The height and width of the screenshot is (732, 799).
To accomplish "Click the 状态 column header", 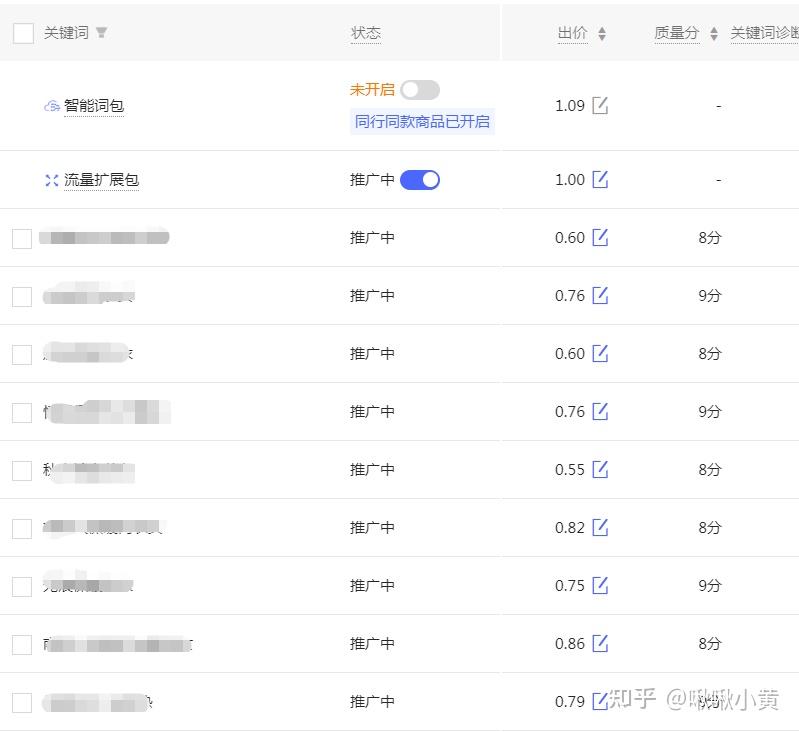I will click(365, 33).
